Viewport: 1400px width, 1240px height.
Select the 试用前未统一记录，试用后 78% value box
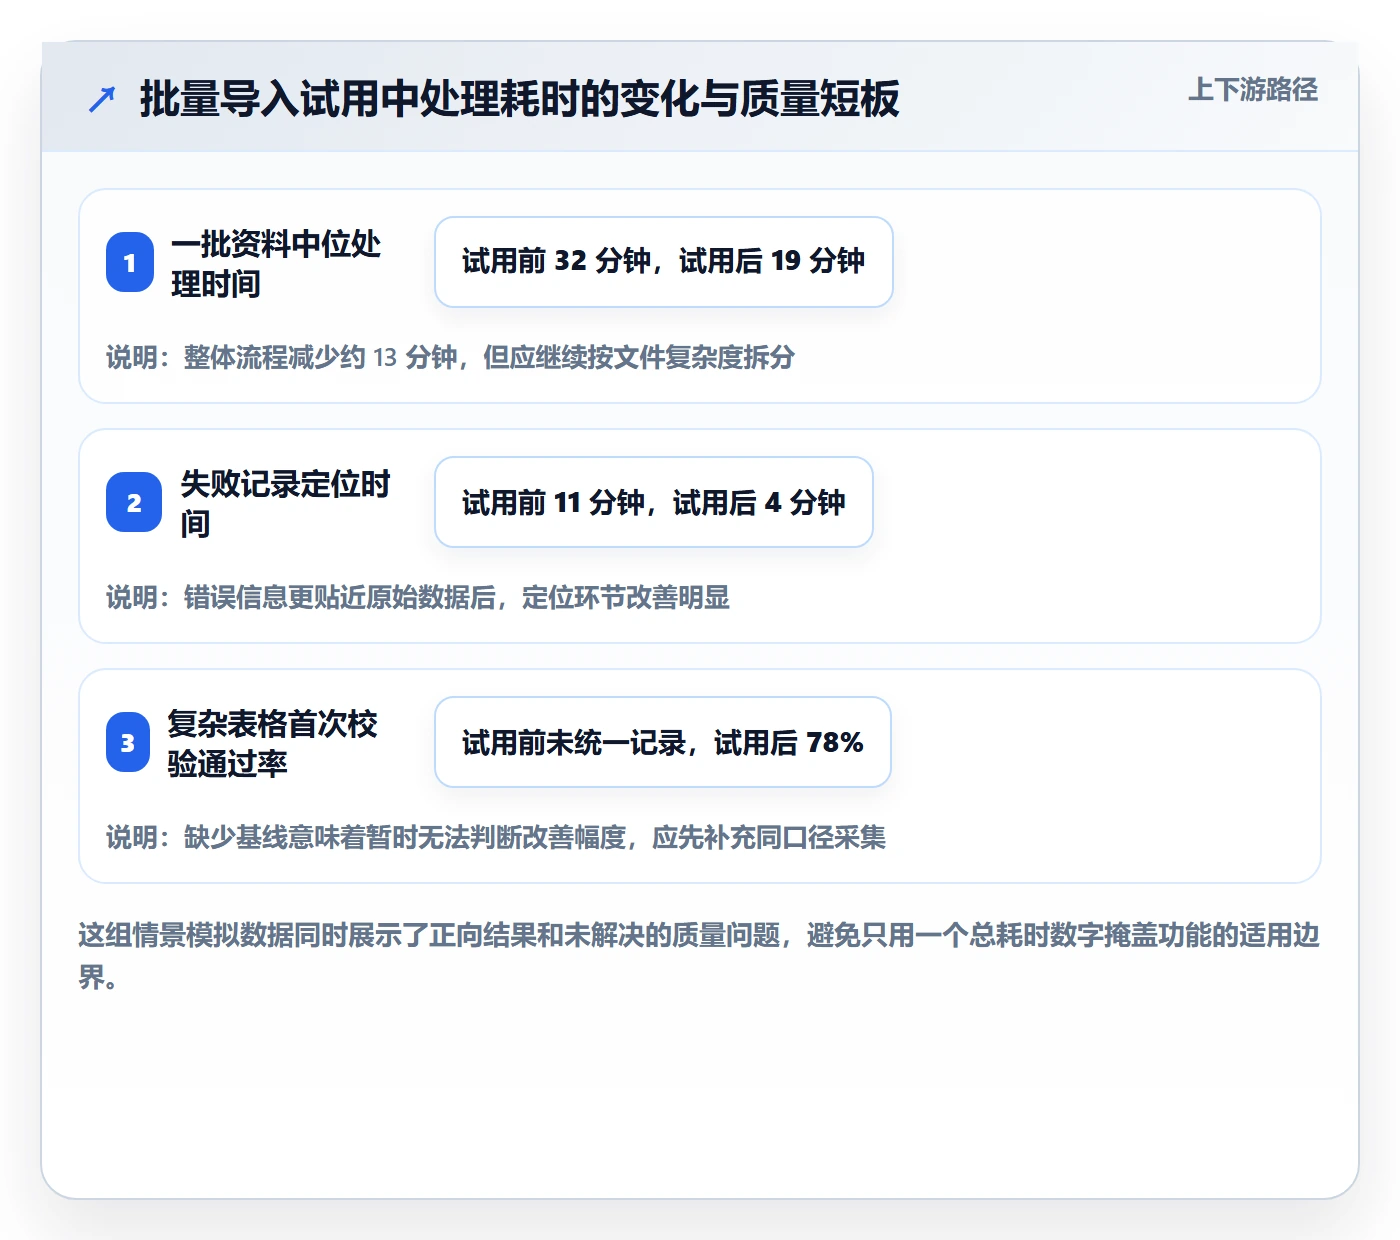[x=663, y=742]
